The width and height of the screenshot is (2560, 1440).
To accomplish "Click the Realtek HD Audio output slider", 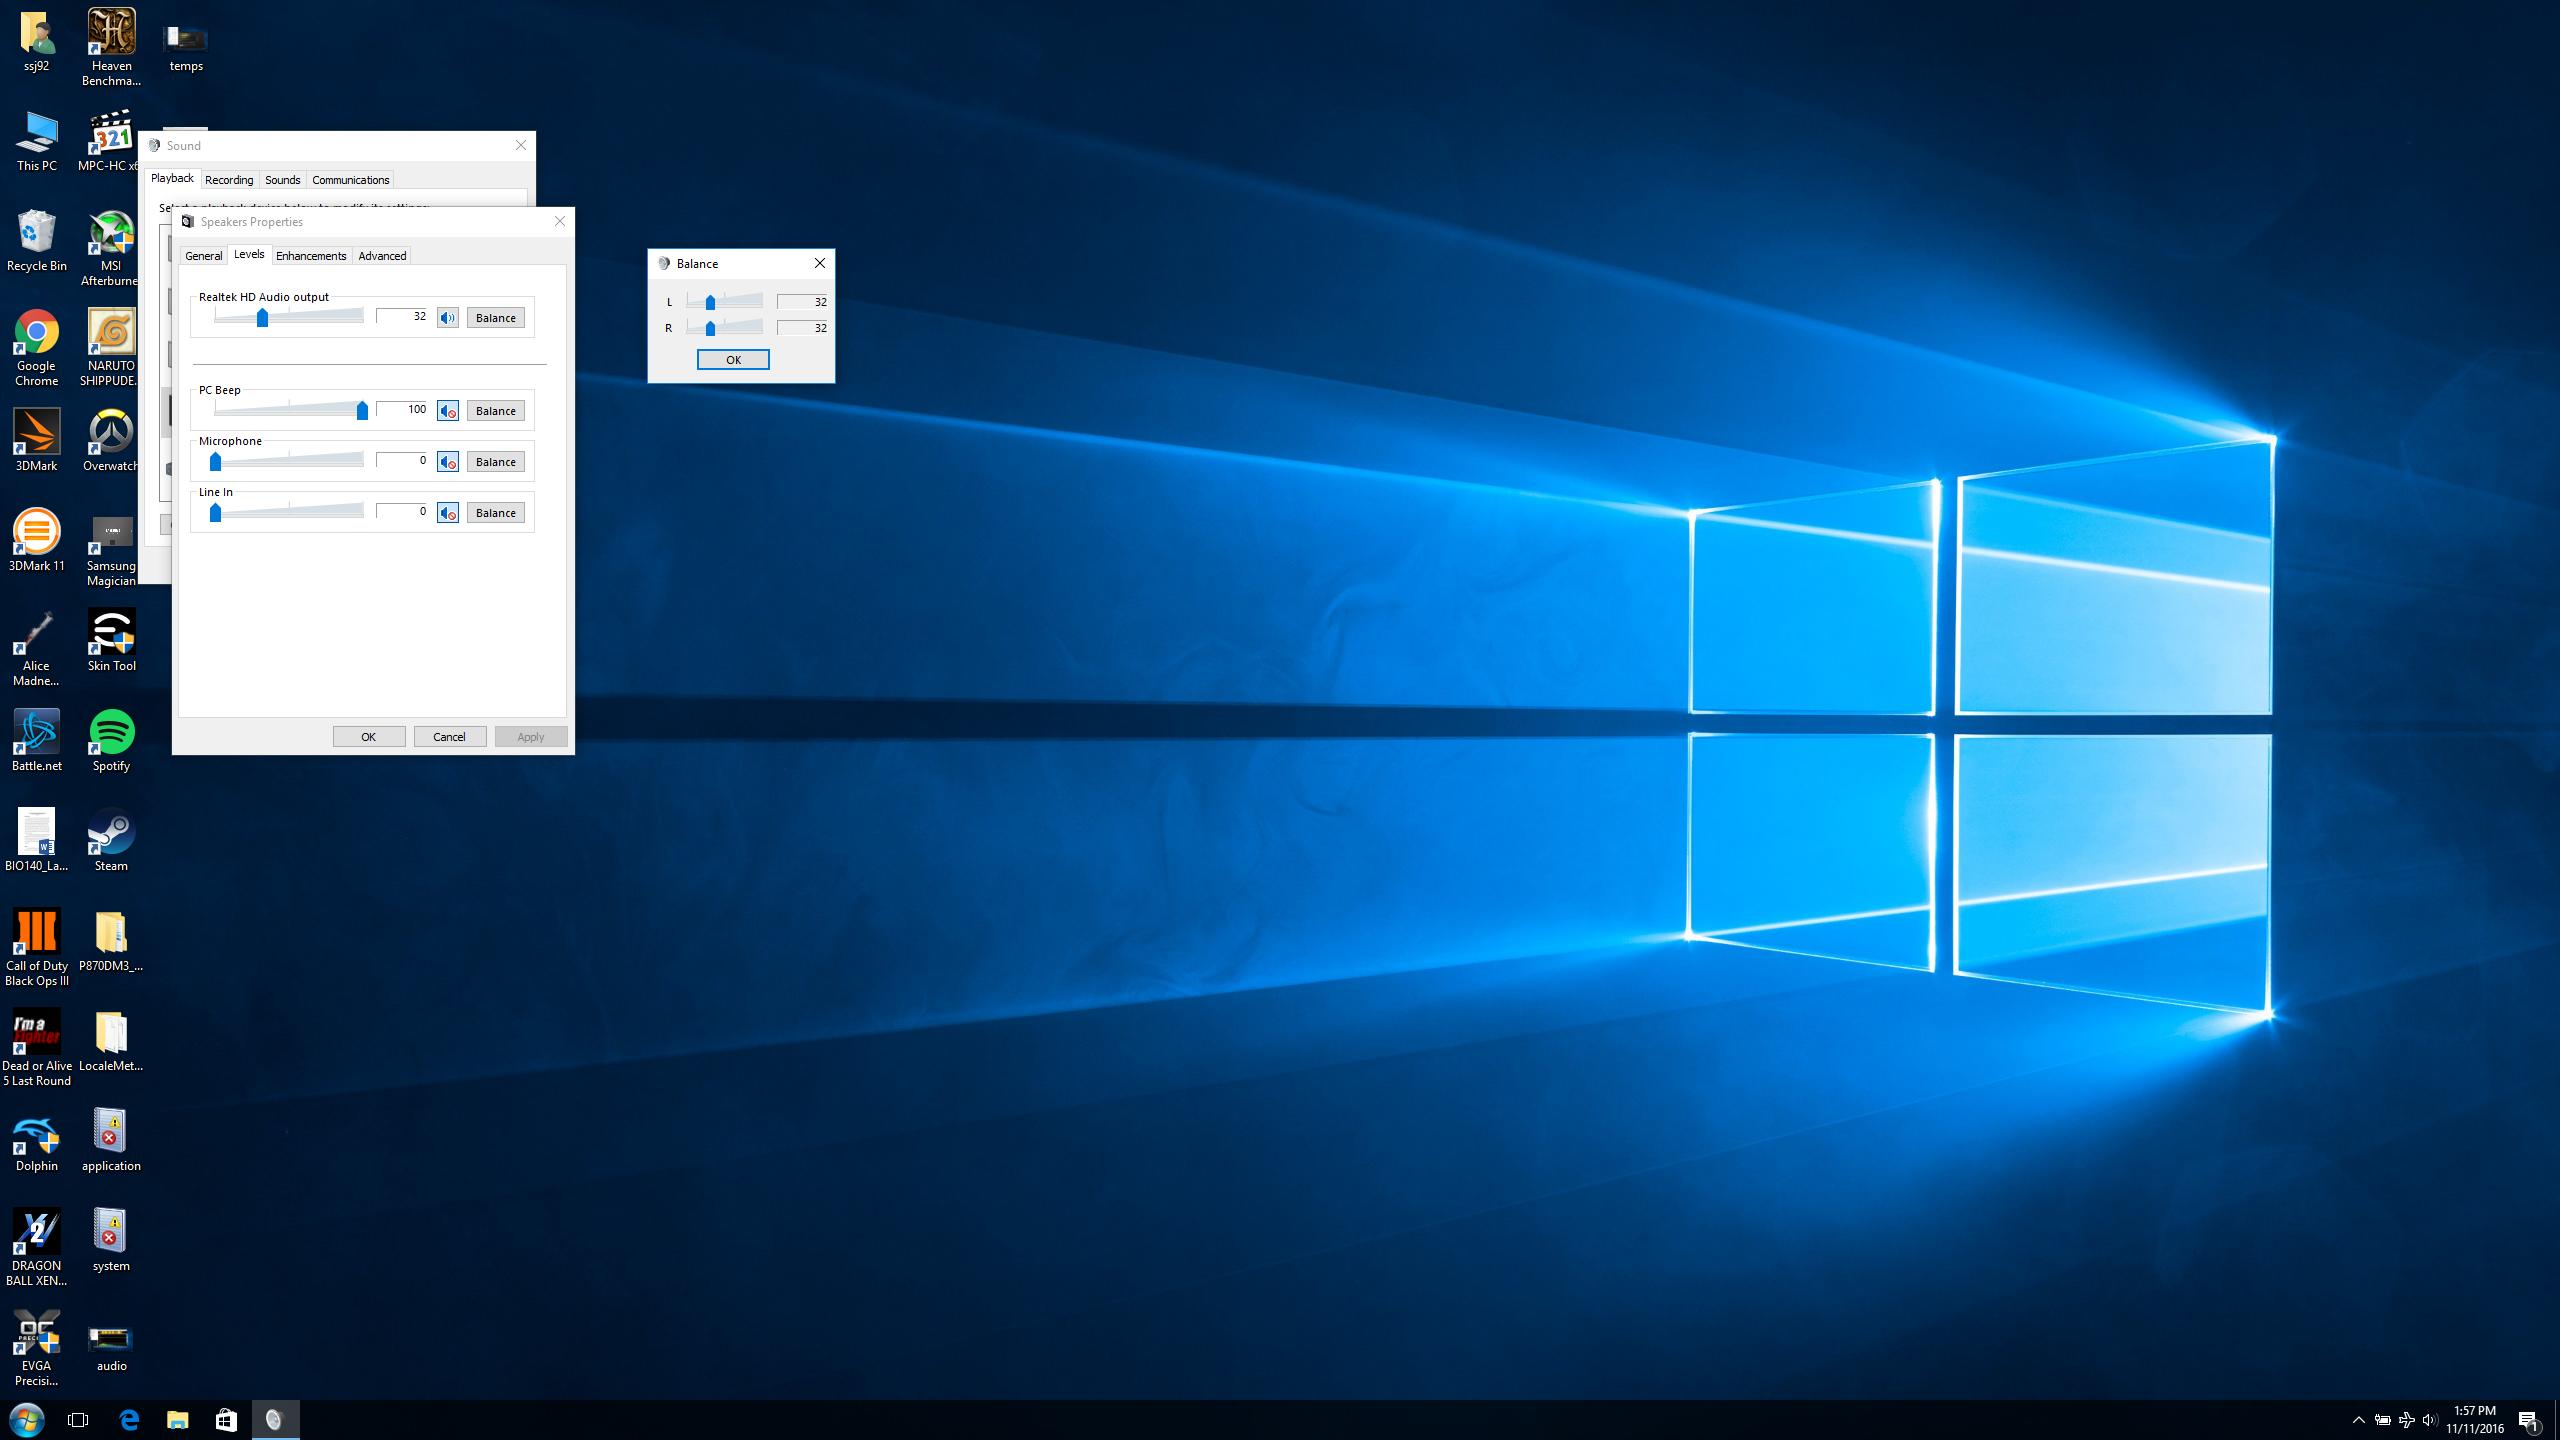I will coord(262,318).
